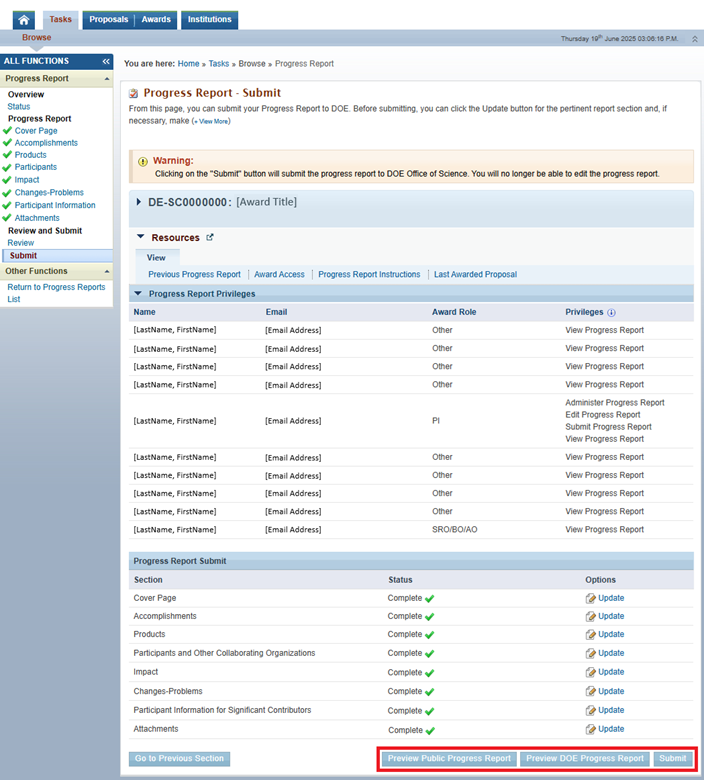The width and height of the screenshot is (704, 780).
Task: Click the Privileges info icon
Action: [611, 312]
